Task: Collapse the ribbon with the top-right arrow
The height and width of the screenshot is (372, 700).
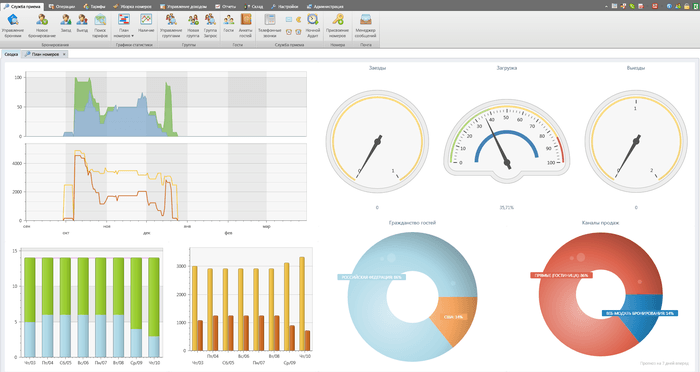Action: point(606,6)
